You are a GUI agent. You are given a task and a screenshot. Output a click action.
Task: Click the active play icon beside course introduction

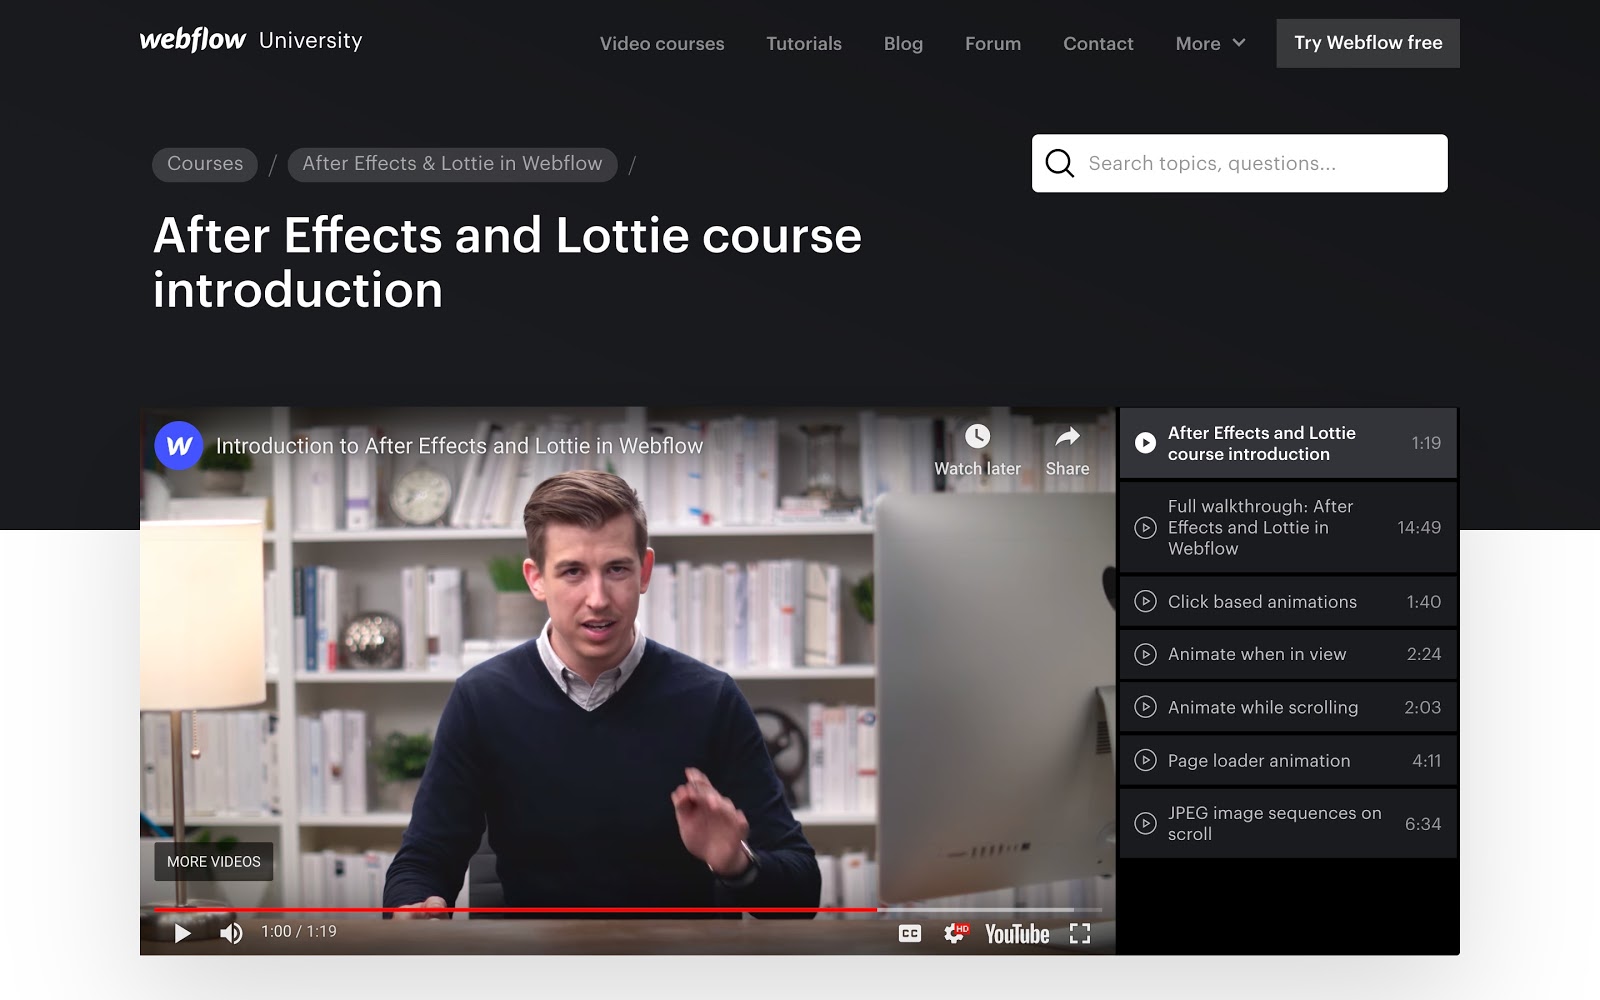[x=1145, y=443]
